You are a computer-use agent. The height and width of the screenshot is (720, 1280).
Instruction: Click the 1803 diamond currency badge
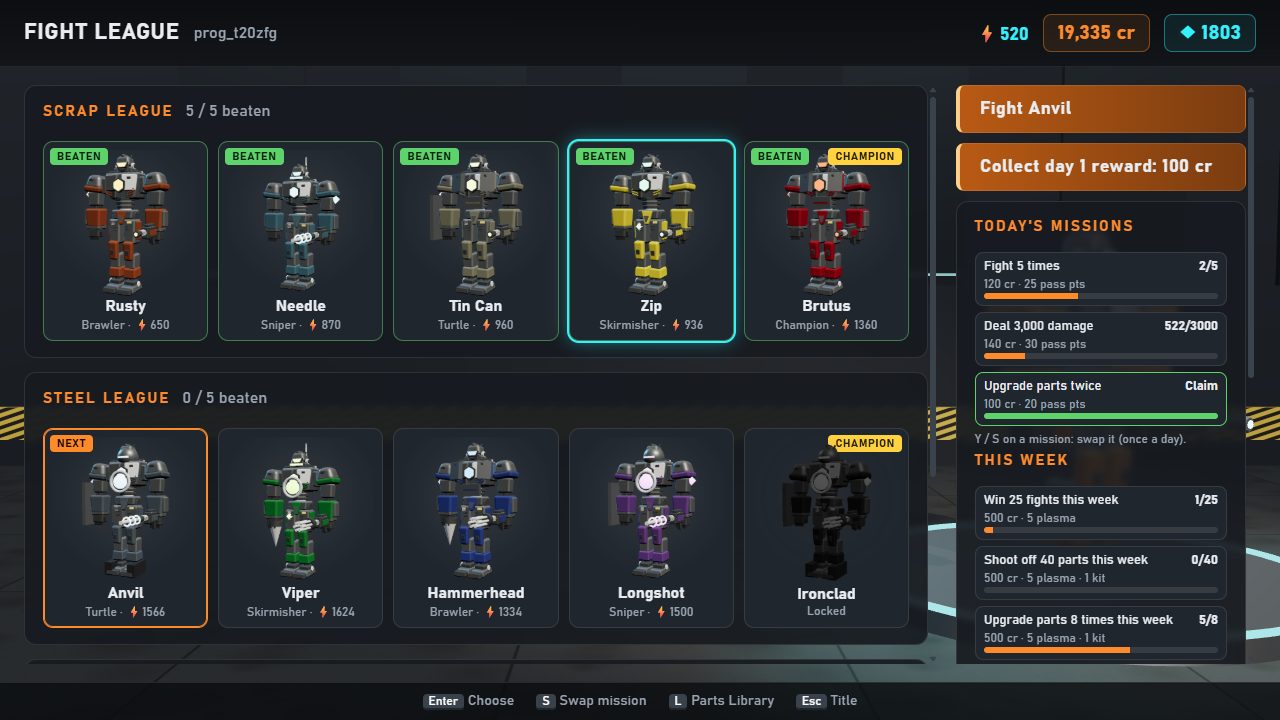1210,32
